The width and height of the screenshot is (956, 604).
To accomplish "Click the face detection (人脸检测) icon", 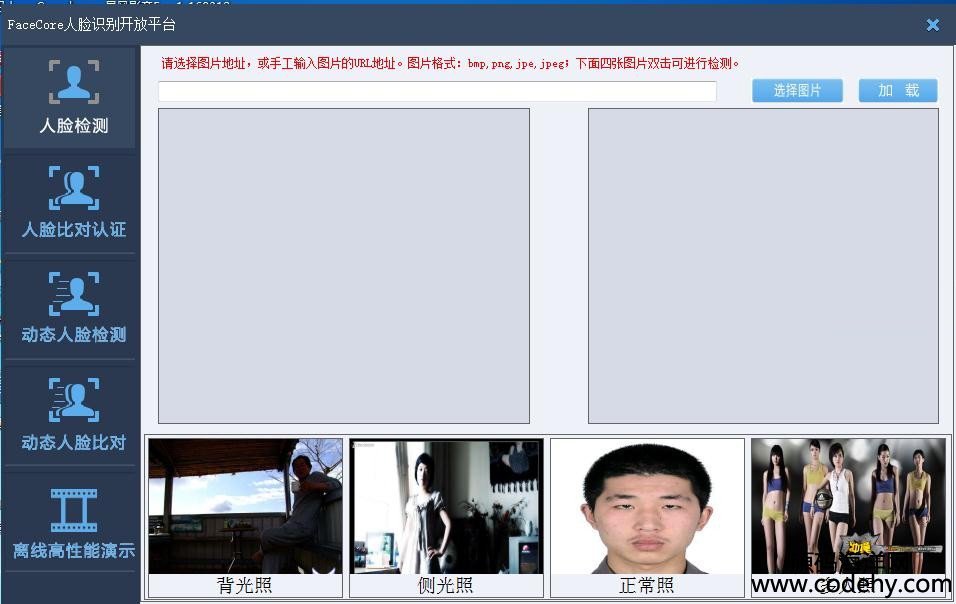I will [74, 82].
